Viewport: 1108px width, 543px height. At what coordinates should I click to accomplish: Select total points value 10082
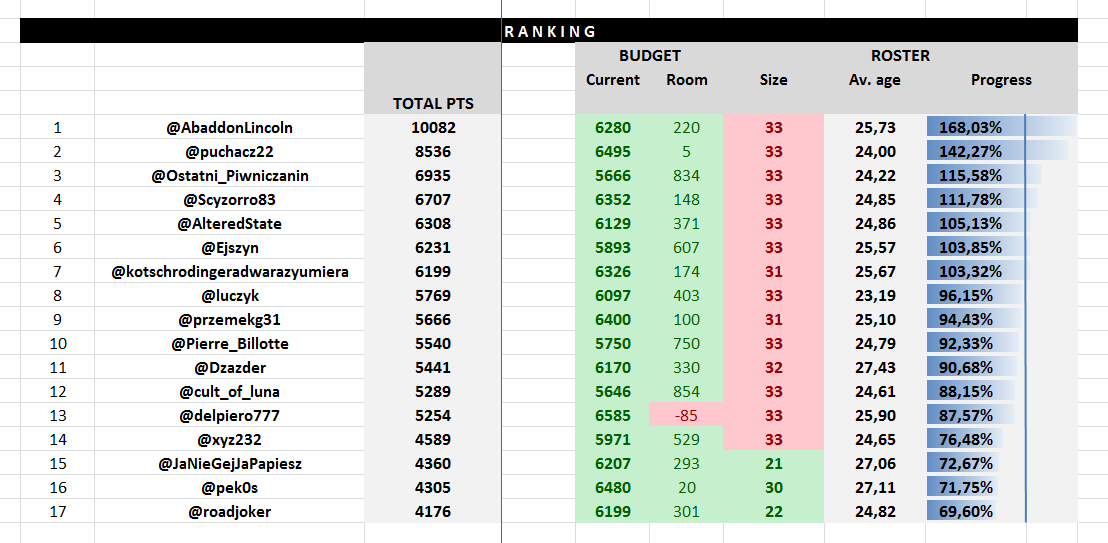point(433,128)
